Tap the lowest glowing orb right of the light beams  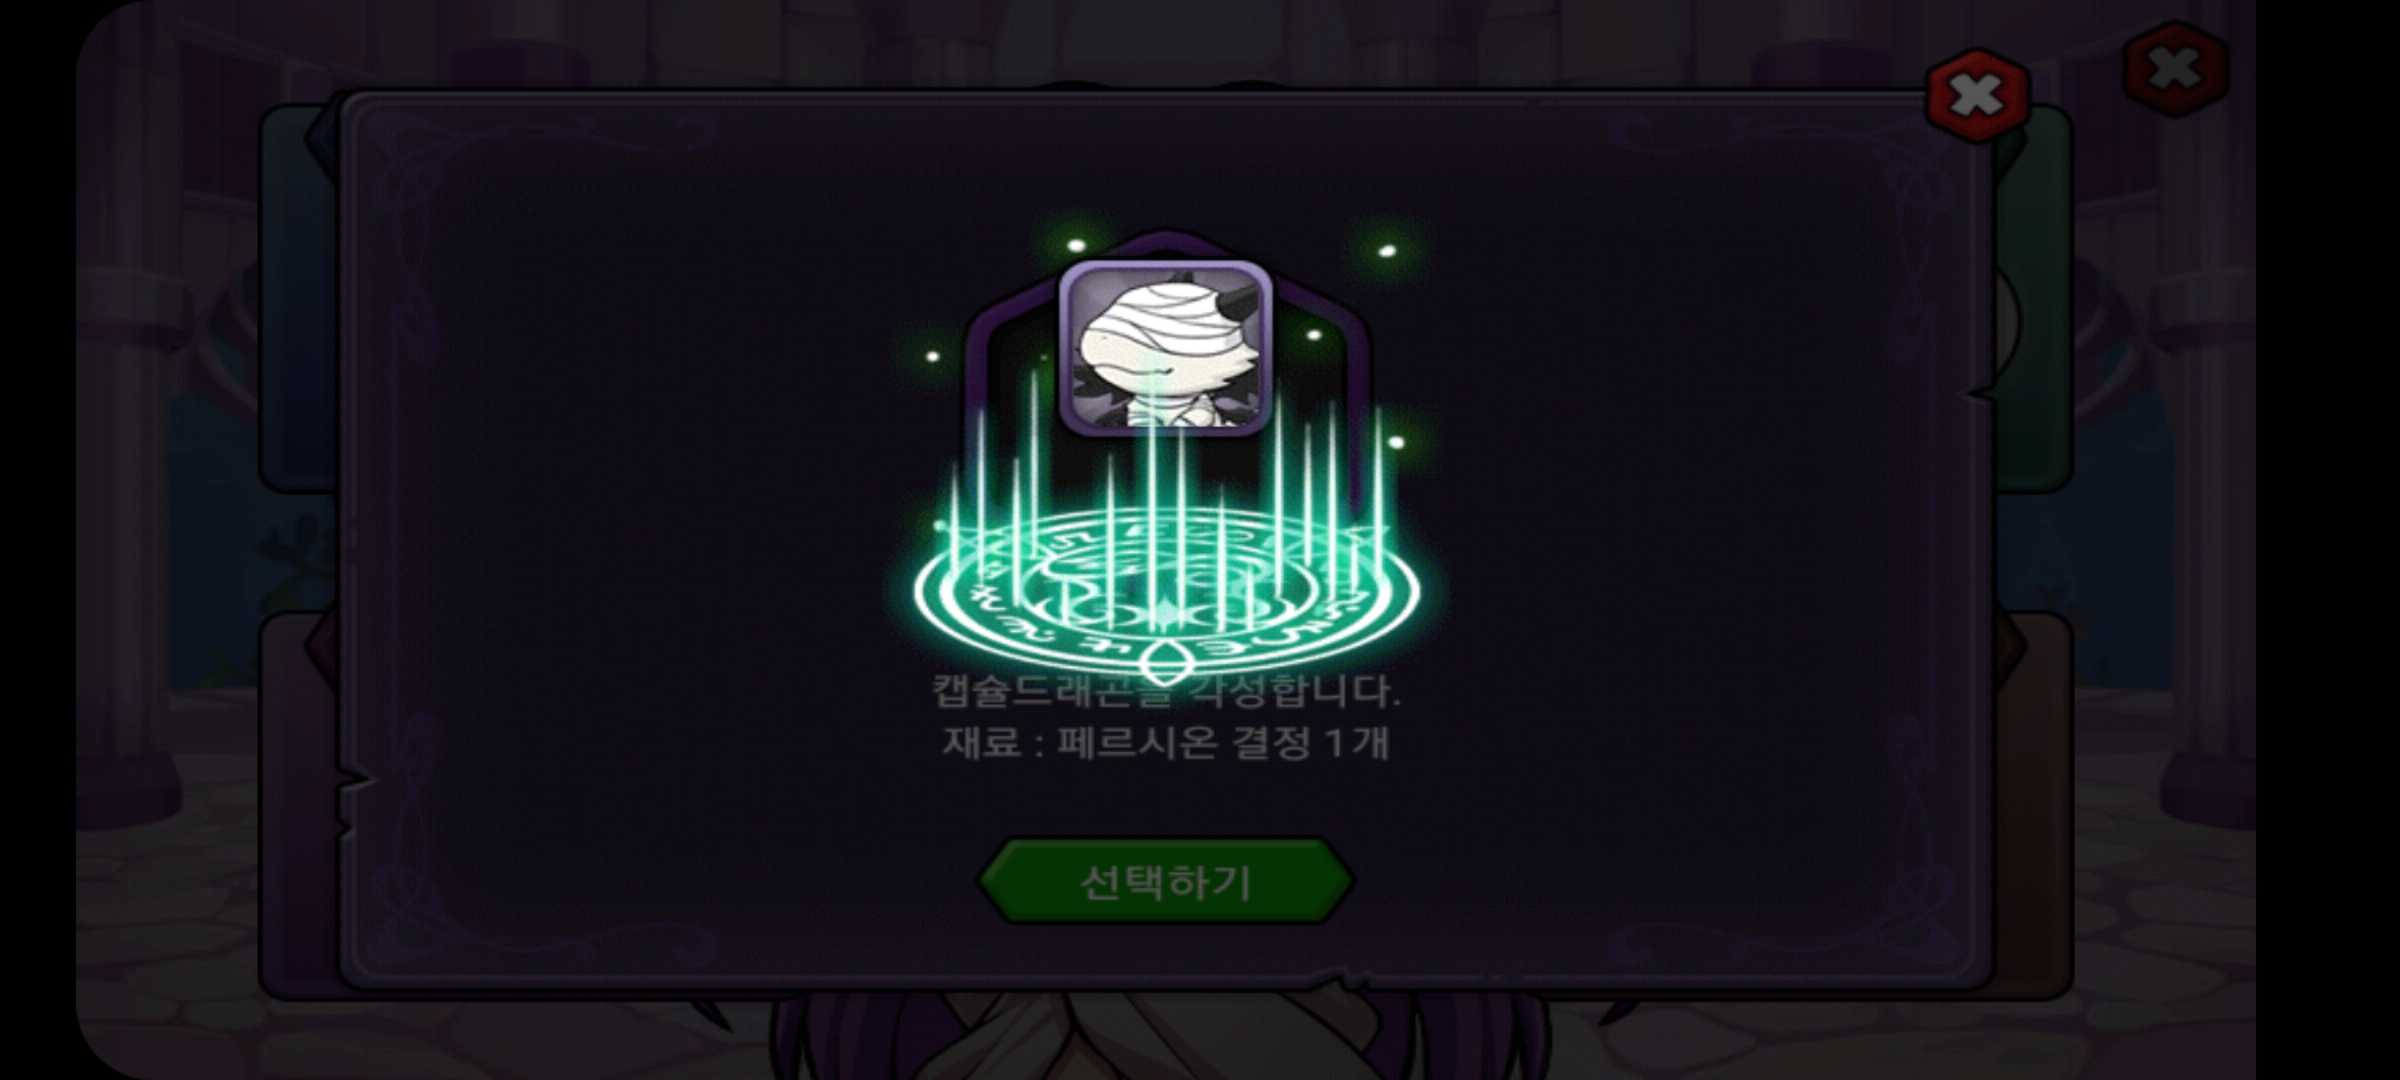[1396, 442]
